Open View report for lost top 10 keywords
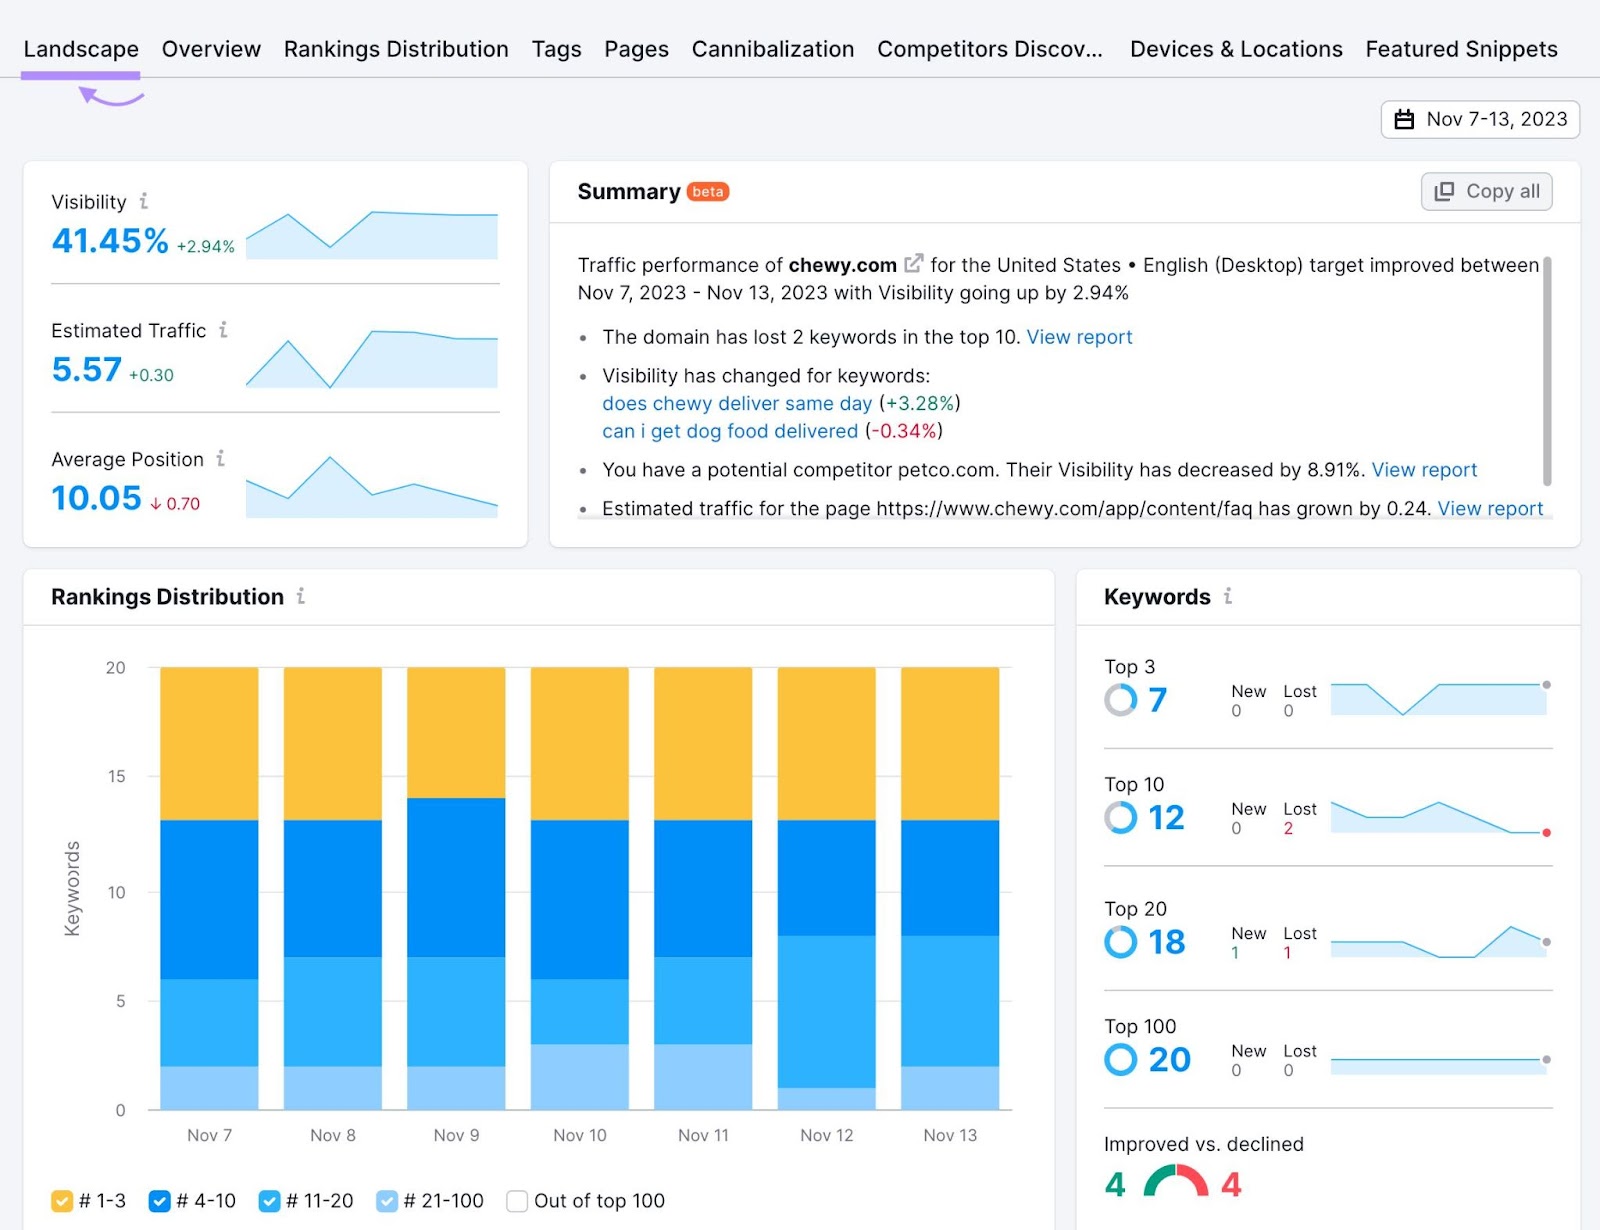1600x1230 pixels. coord(1079,337)
